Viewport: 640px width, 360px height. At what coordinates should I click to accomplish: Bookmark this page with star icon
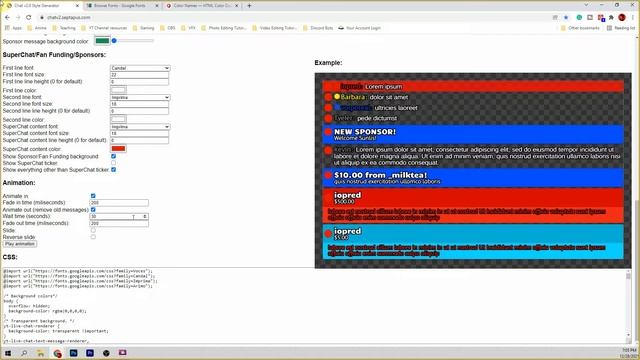tap(566, 18)
